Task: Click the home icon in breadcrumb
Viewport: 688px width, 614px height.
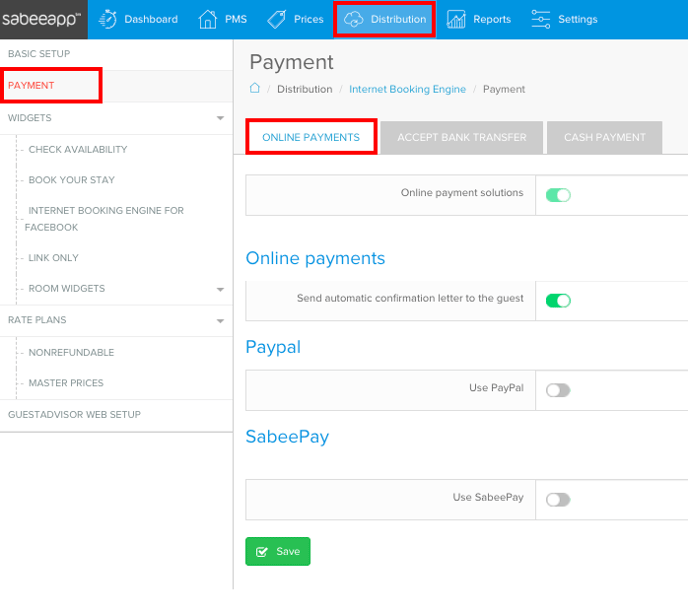Action: pos(255,89)
